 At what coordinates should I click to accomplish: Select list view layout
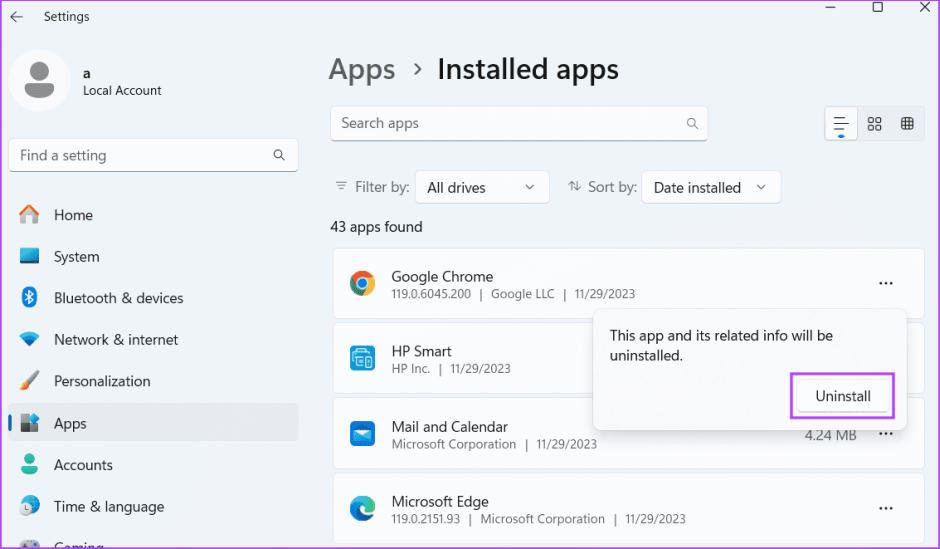coord(841,124)
